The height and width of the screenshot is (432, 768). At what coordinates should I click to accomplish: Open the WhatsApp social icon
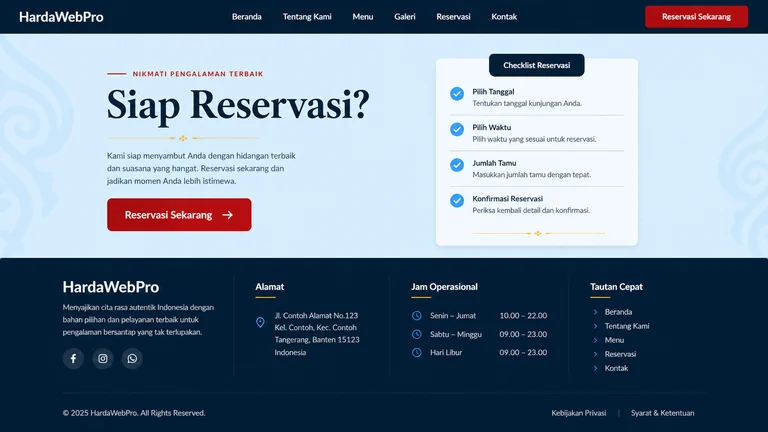pos(132,359)
